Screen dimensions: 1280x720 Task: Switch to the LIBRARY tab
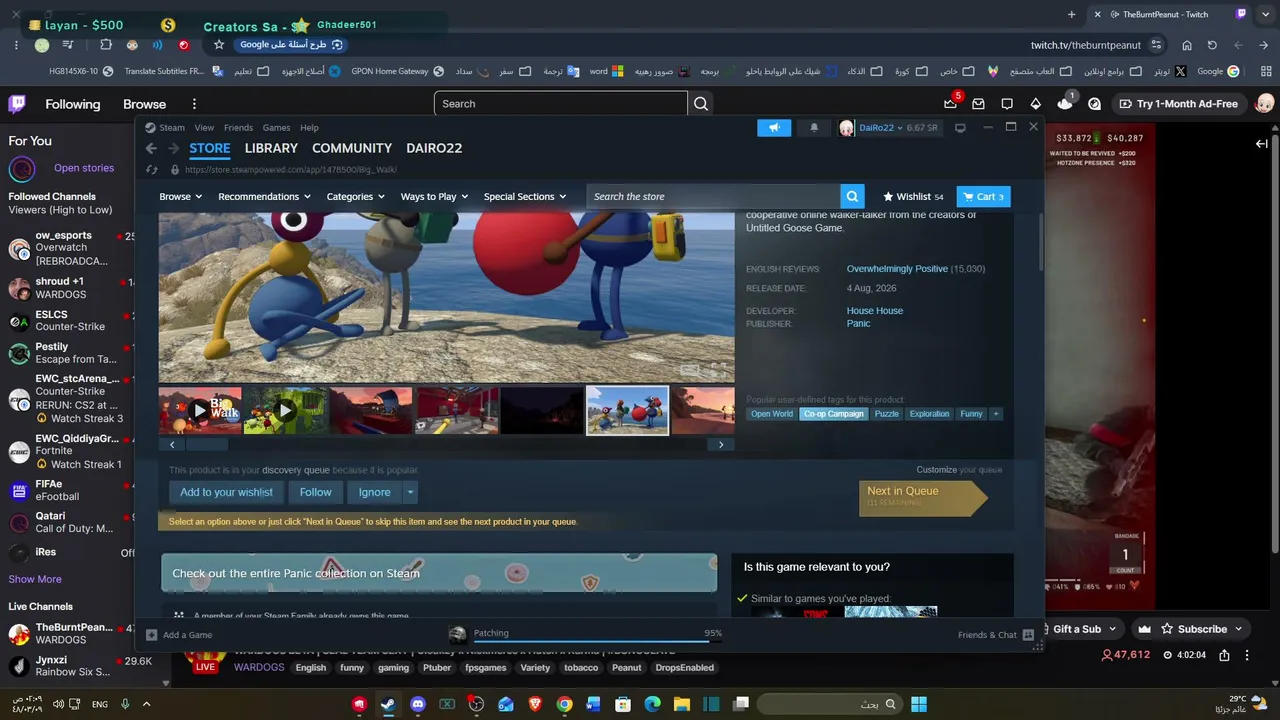point(271,148)
